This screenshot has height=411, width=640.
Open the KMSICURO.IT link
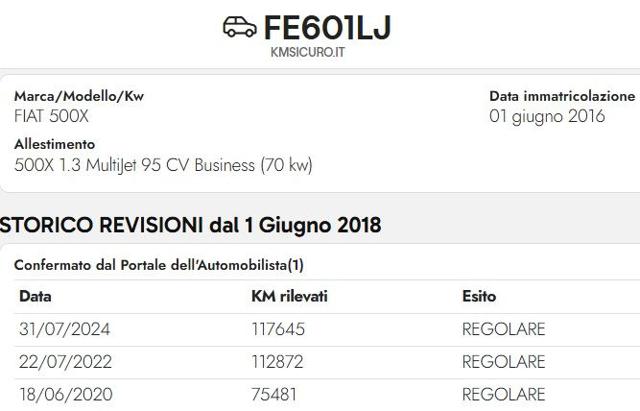pyautogui.click(x=308, y=52)
